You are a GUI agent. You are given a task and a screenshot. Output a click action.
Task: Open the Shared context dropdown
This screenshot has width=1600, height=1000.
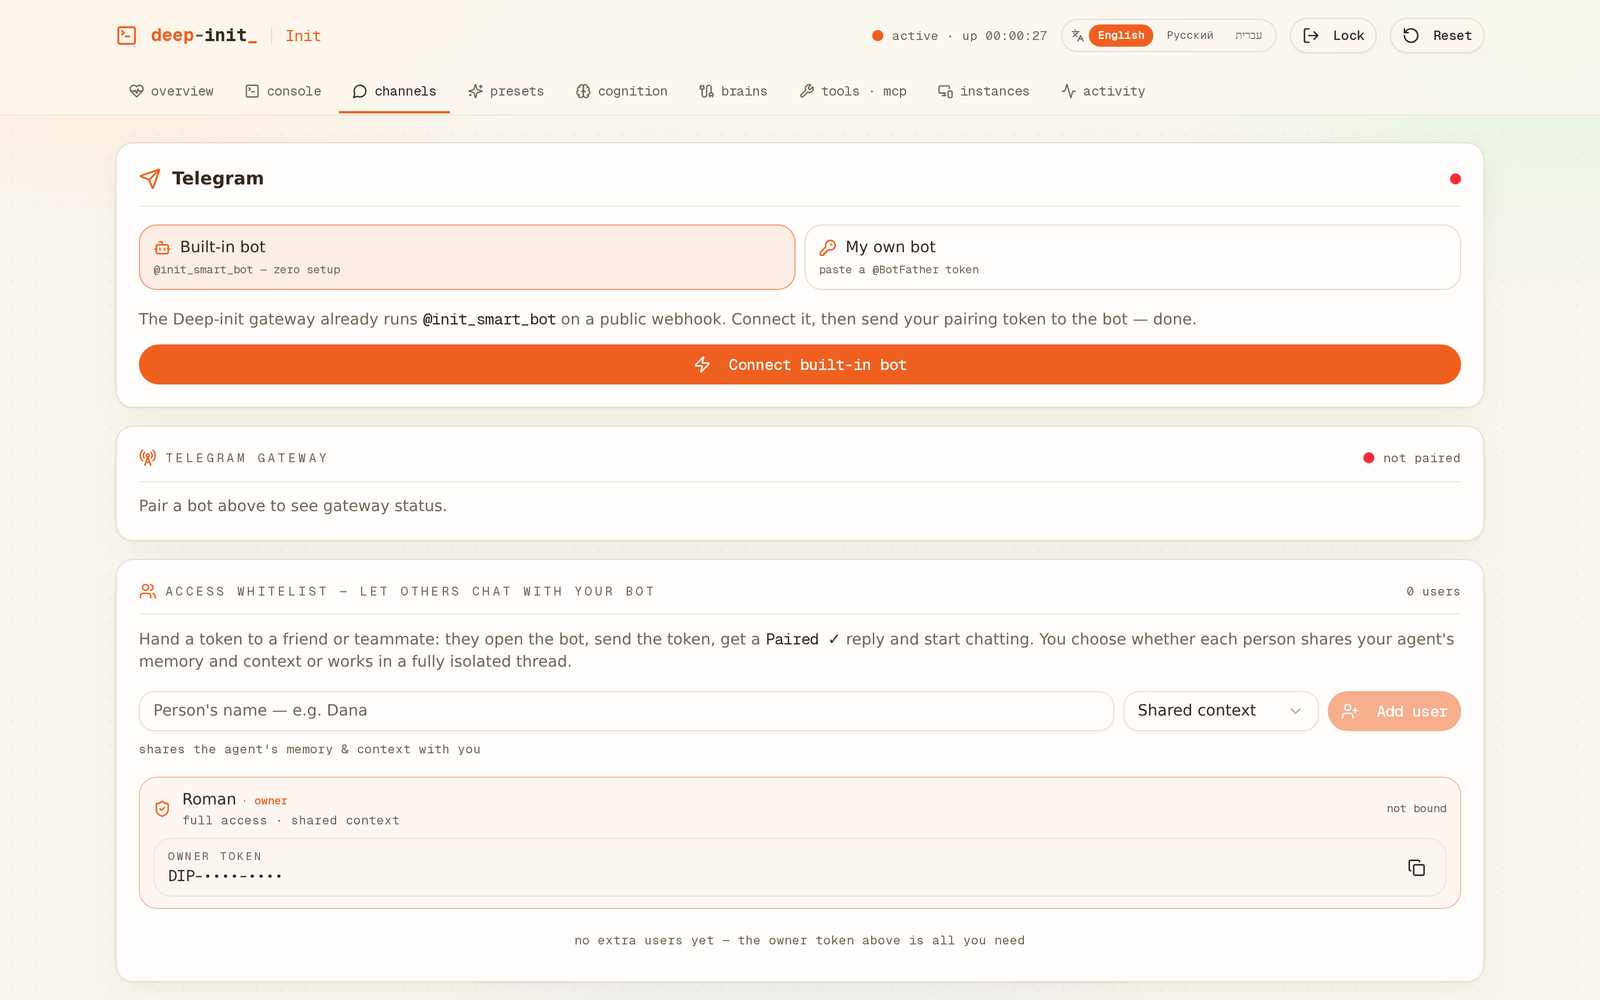click(x=1221, y=711)
